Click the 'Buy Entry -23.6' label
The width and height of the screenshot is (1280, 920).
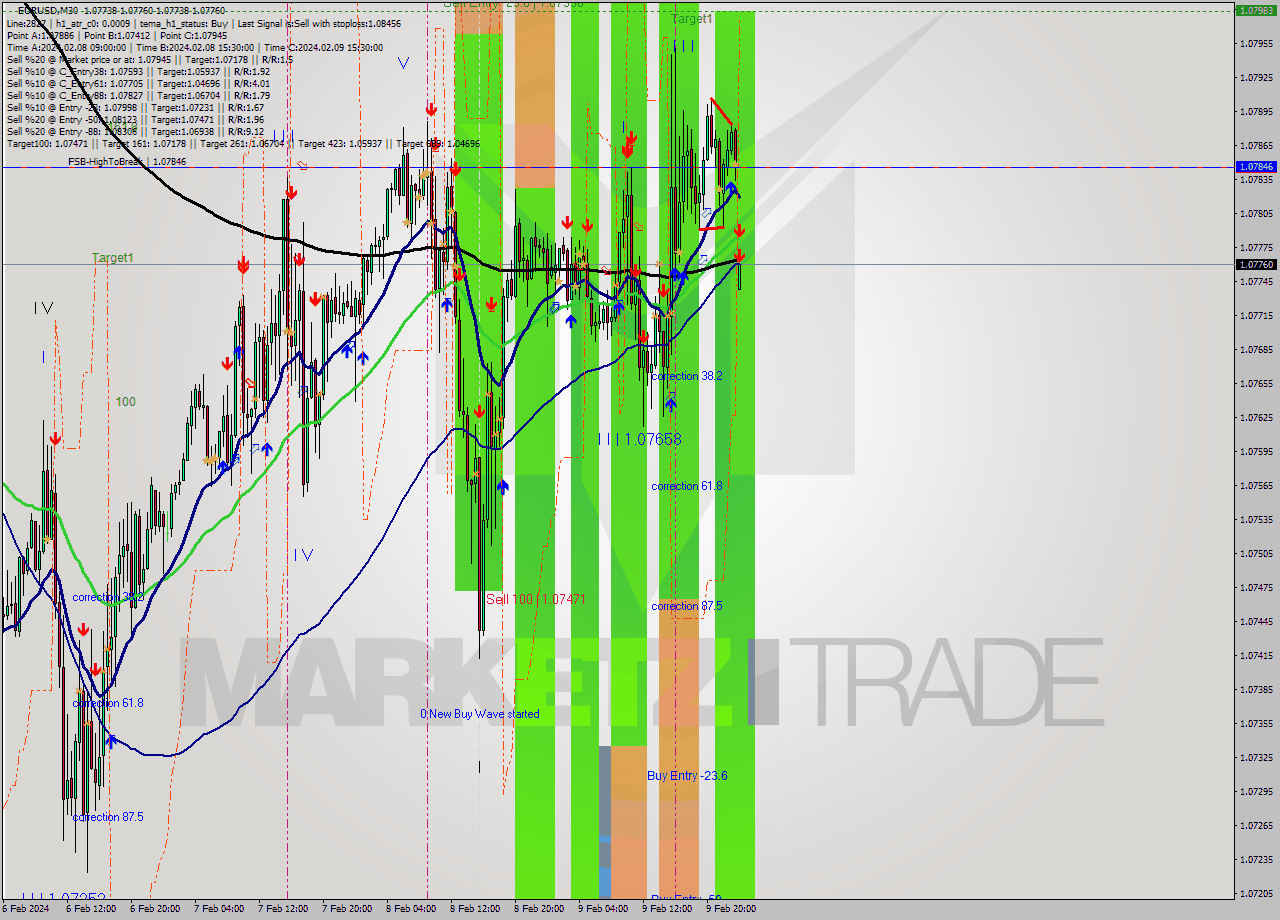coord(687,776)
